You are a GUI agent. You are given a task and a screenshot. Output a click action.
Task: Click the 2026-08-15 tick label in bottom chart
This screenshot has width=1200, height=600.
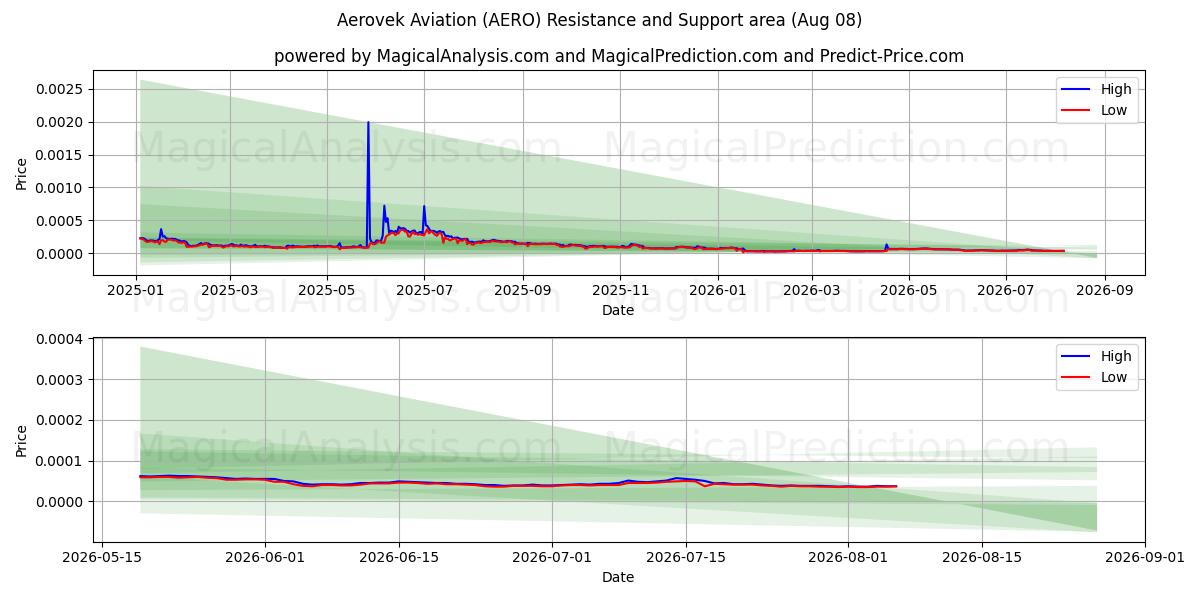[982, 558]
